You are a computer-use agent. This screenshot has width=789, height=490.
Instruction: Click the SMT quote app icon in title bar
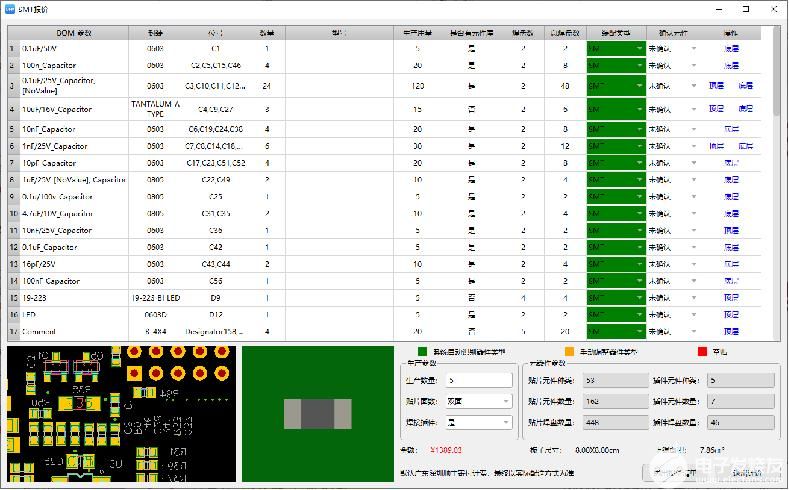pyautogui.click(x=9, y=9)
